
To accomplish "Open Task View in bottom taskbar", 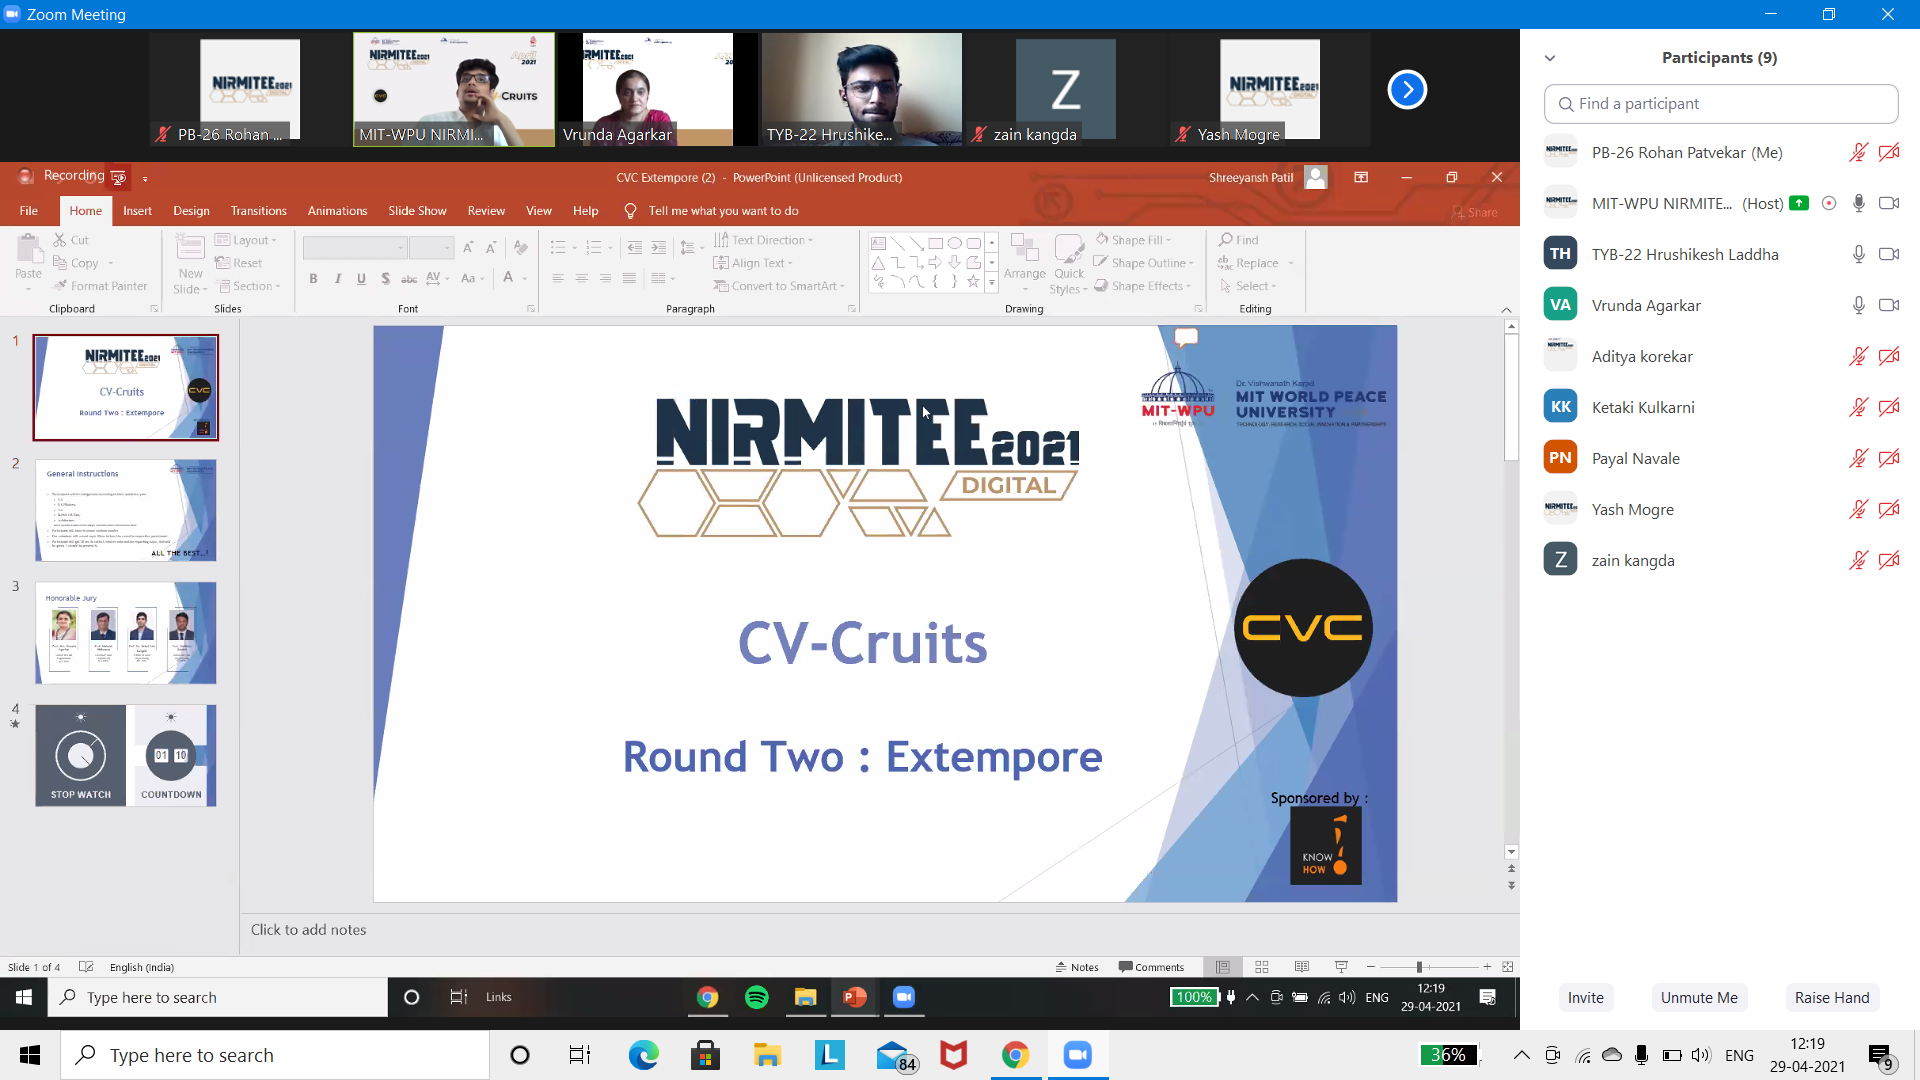I will (580, 1055).
